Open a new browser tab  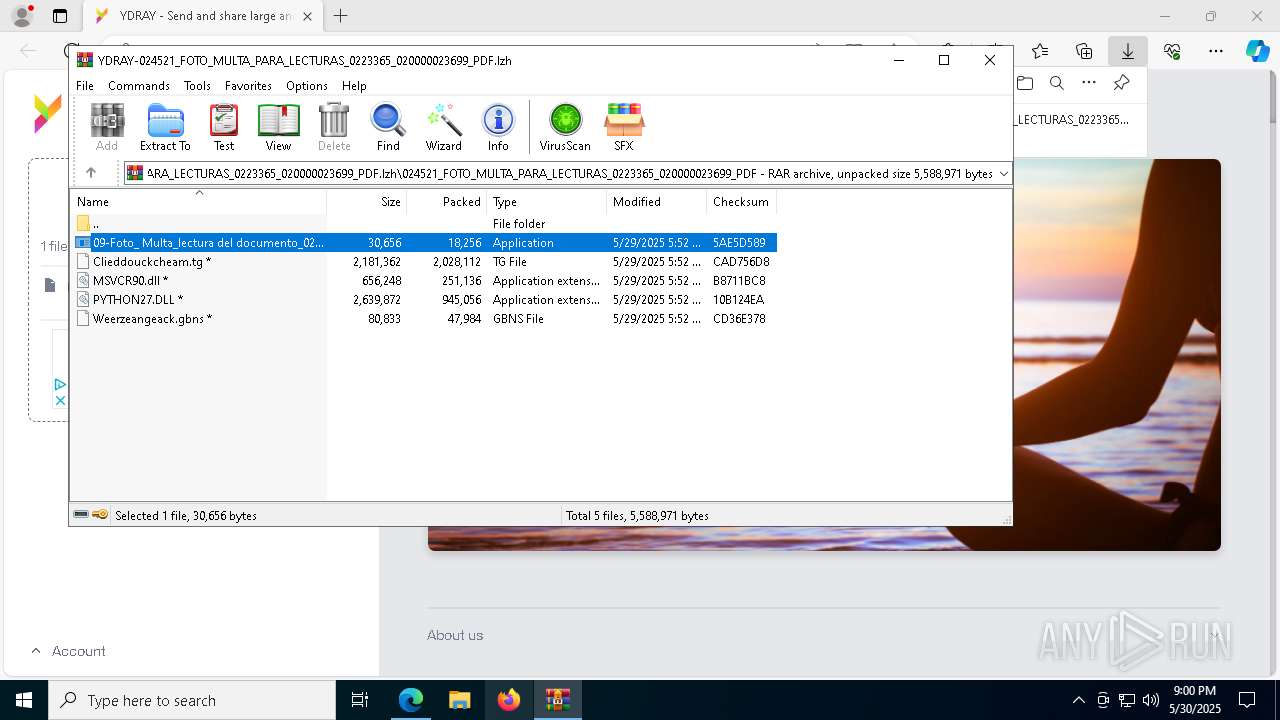341,16
